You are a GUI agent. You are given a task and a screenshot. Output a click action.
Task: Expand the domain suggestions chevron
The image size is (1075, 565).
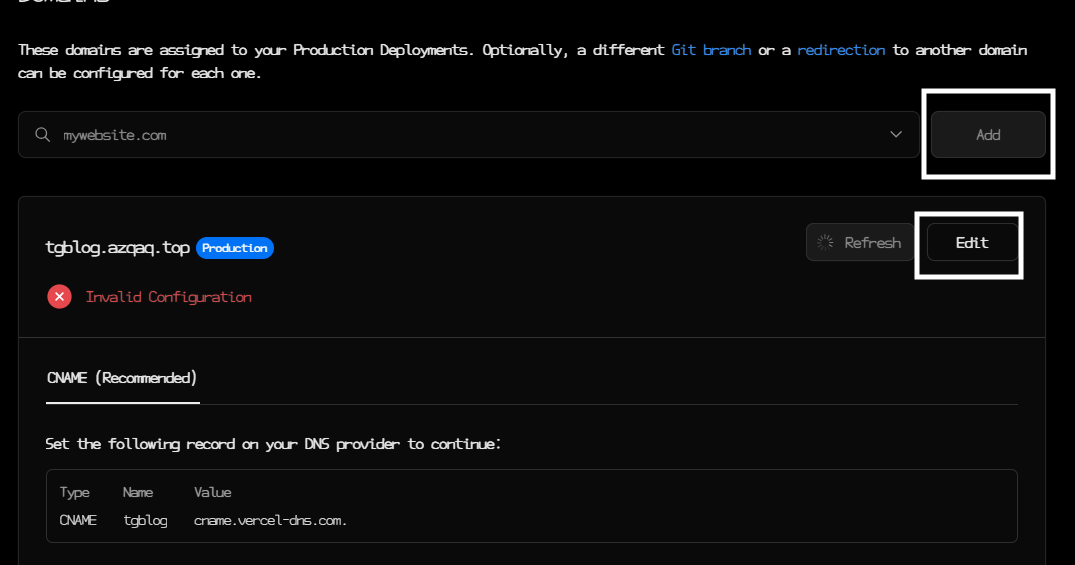click(x=896, y=135)
